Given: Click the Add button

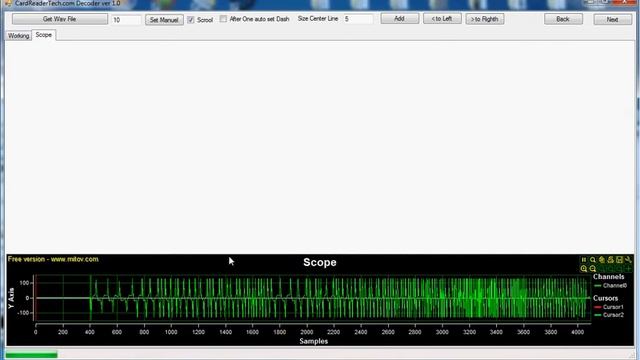Looking at the screenshot, I should 400,19.
